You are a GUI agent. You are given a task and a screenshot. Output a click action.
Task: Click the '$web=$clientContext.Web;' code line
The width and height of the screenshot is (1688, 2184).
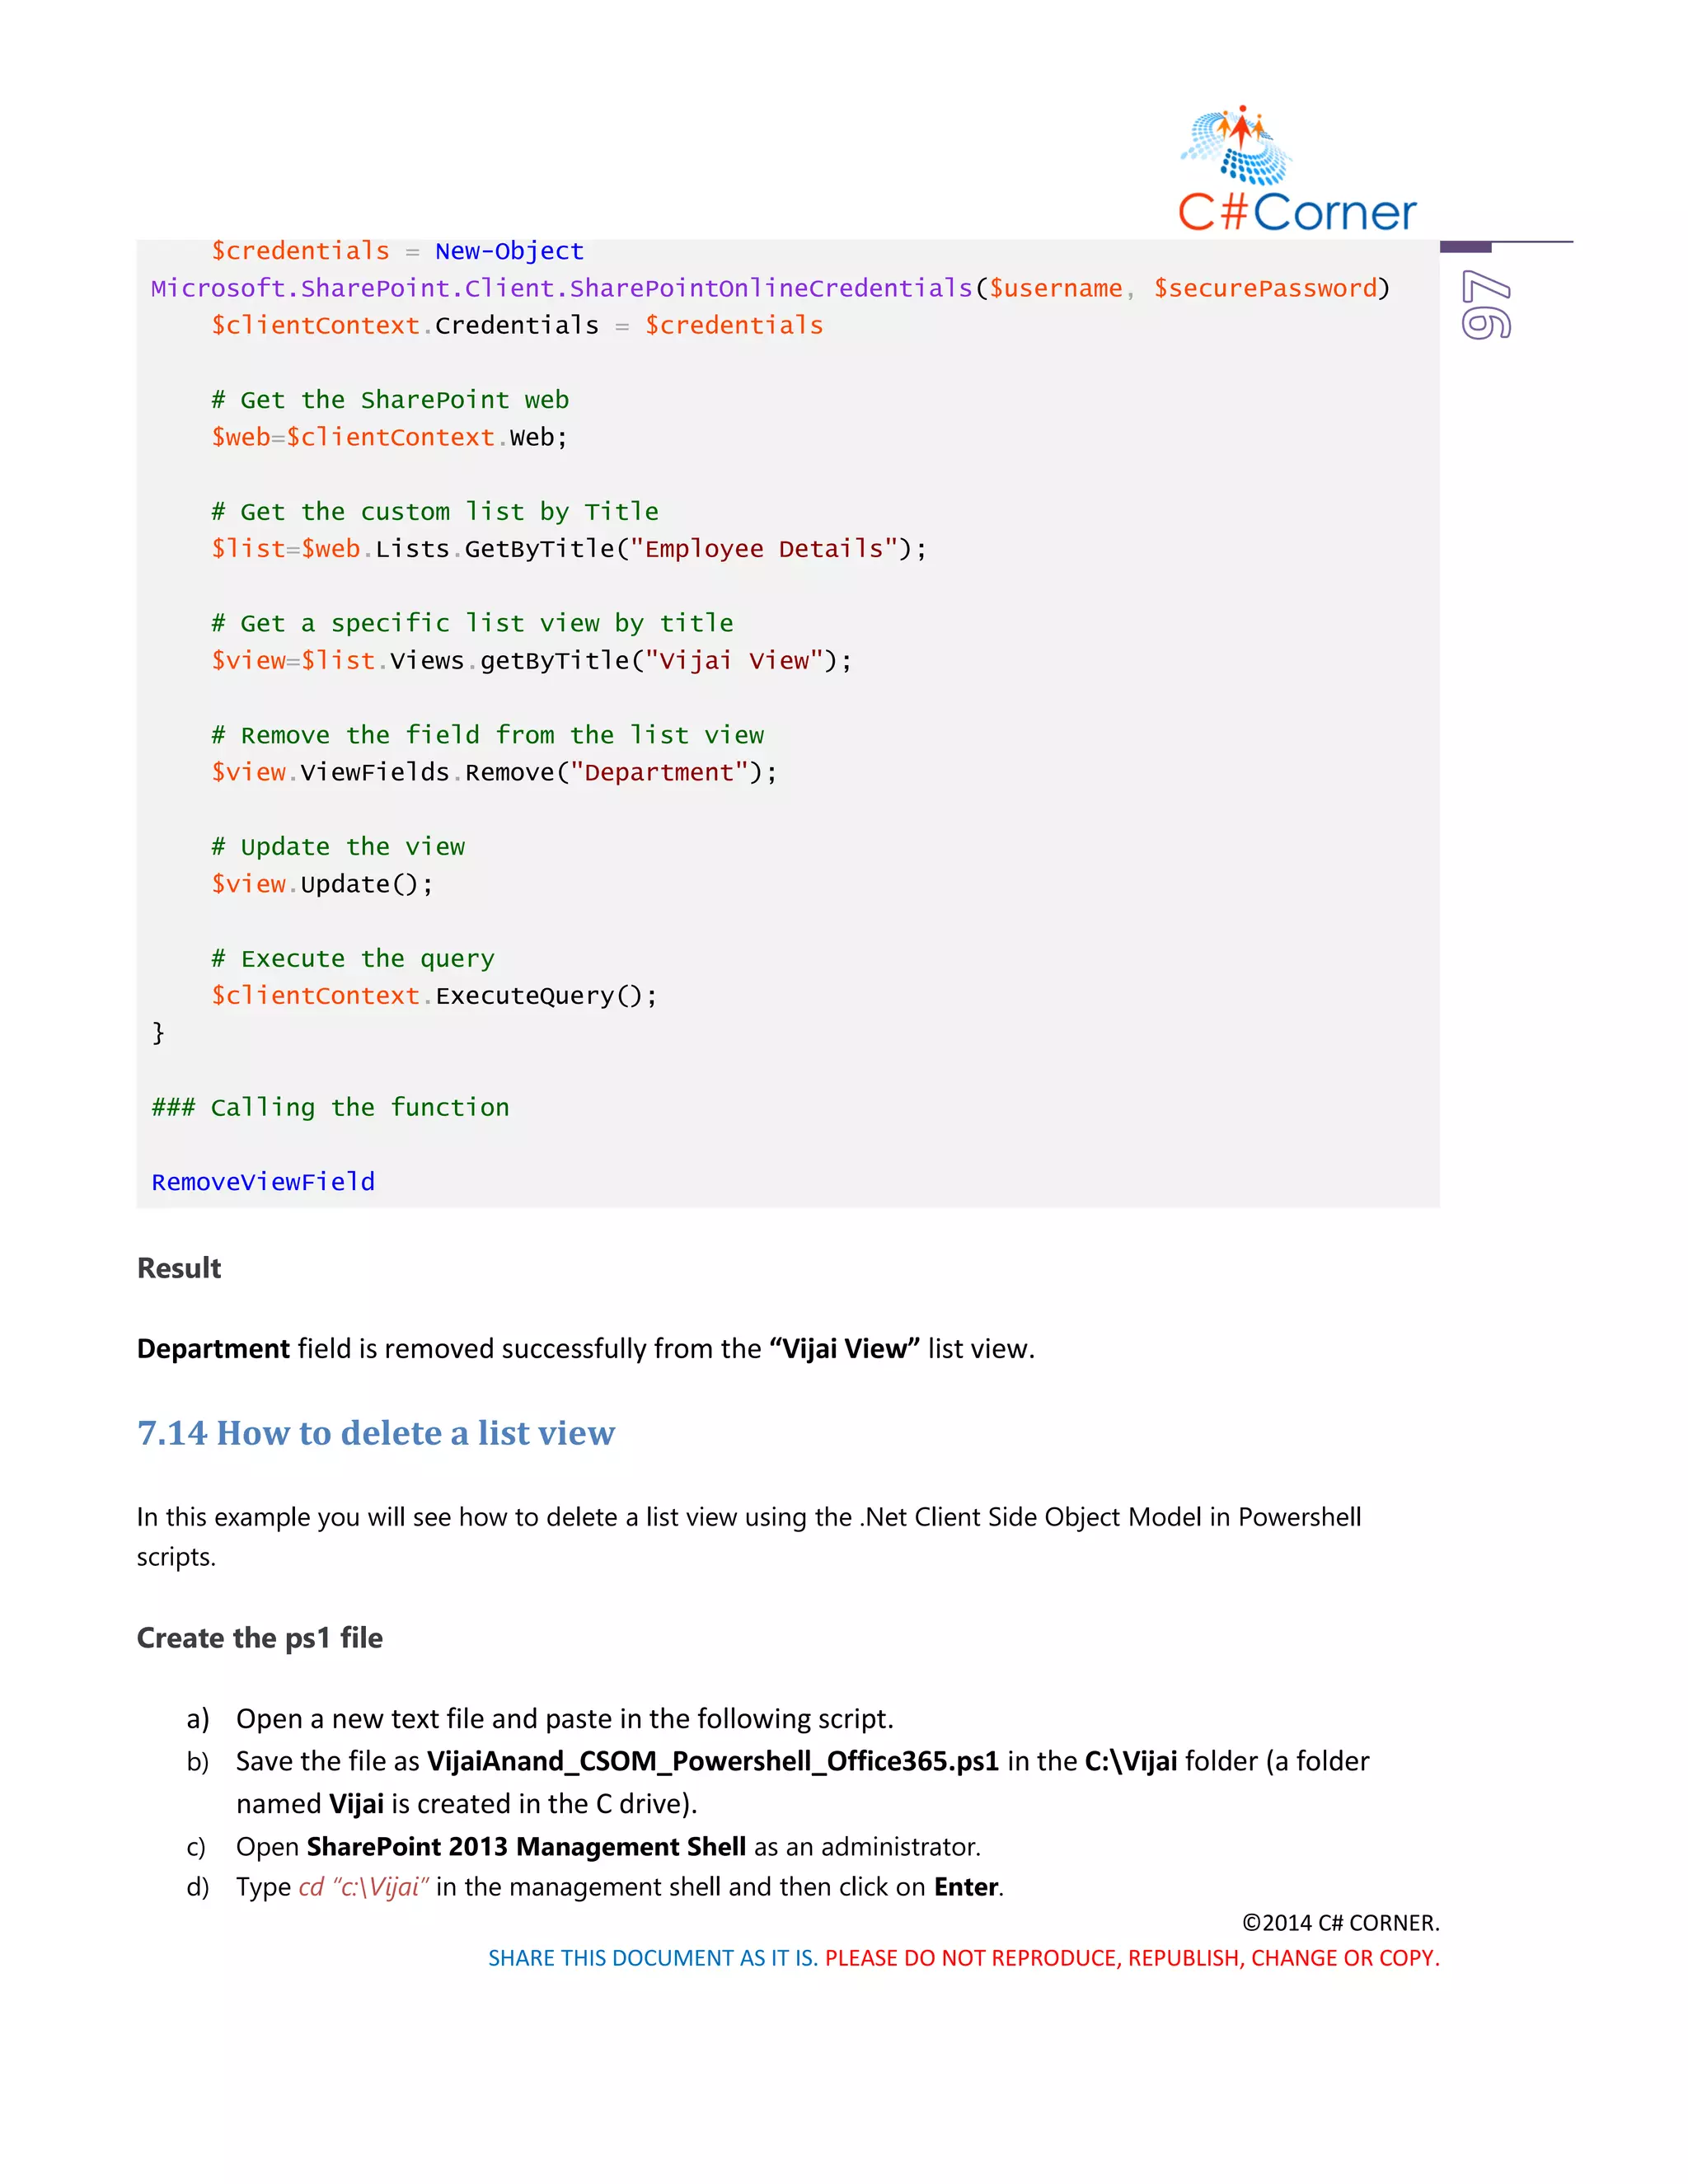pyautogui.click(x=389, y=437)
